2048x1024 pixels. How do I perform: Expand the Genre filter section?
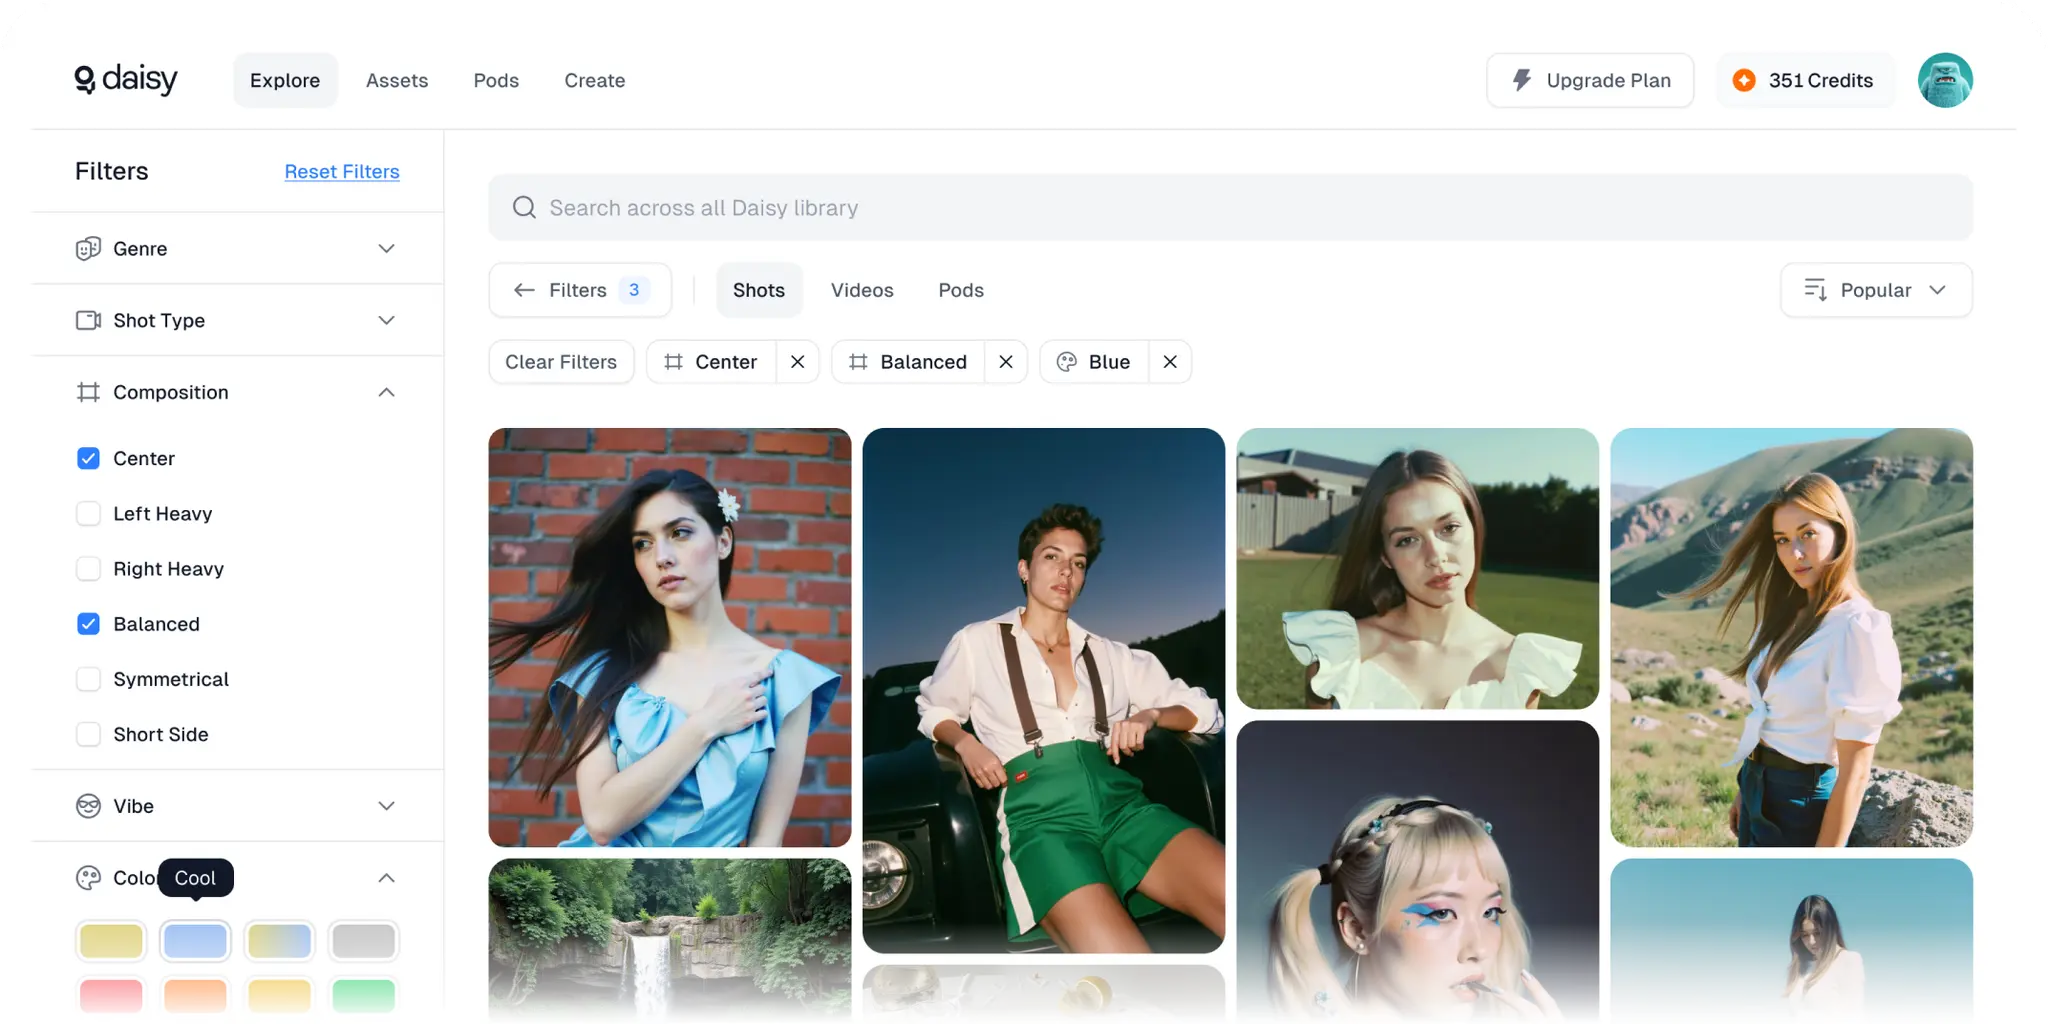pos(386,248)
